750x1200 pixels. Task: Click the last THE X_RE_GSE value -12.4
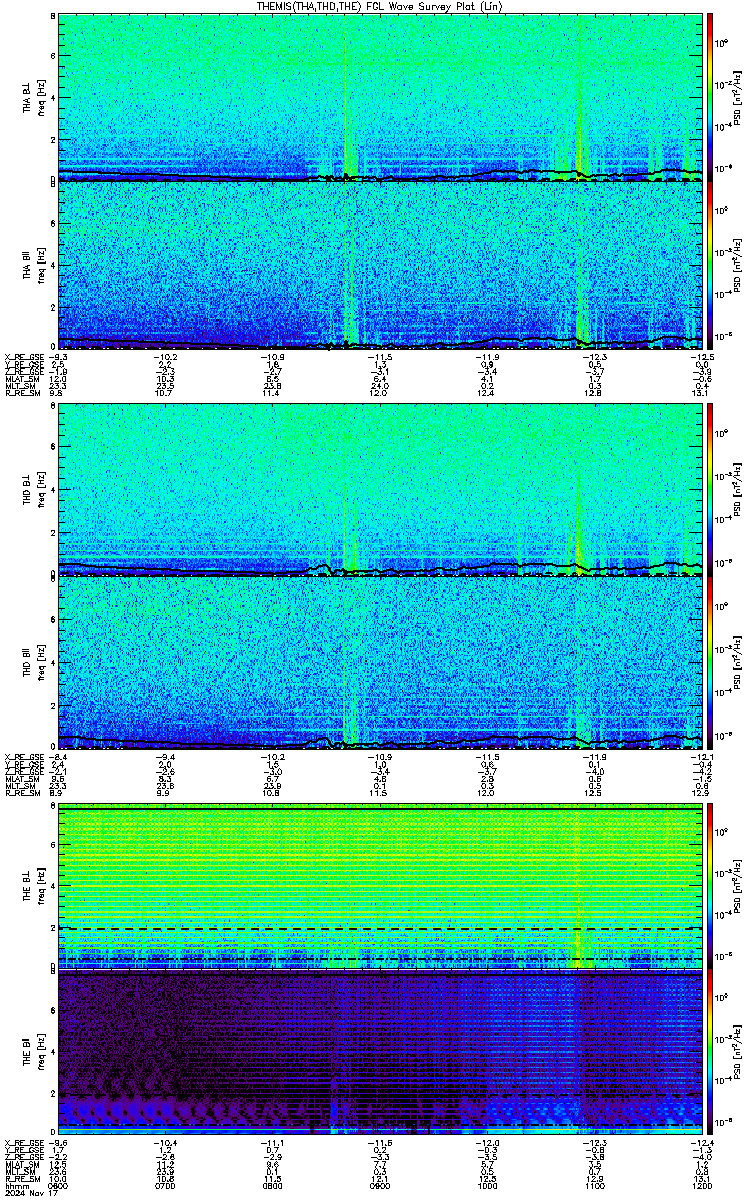tap(701, 1143)
